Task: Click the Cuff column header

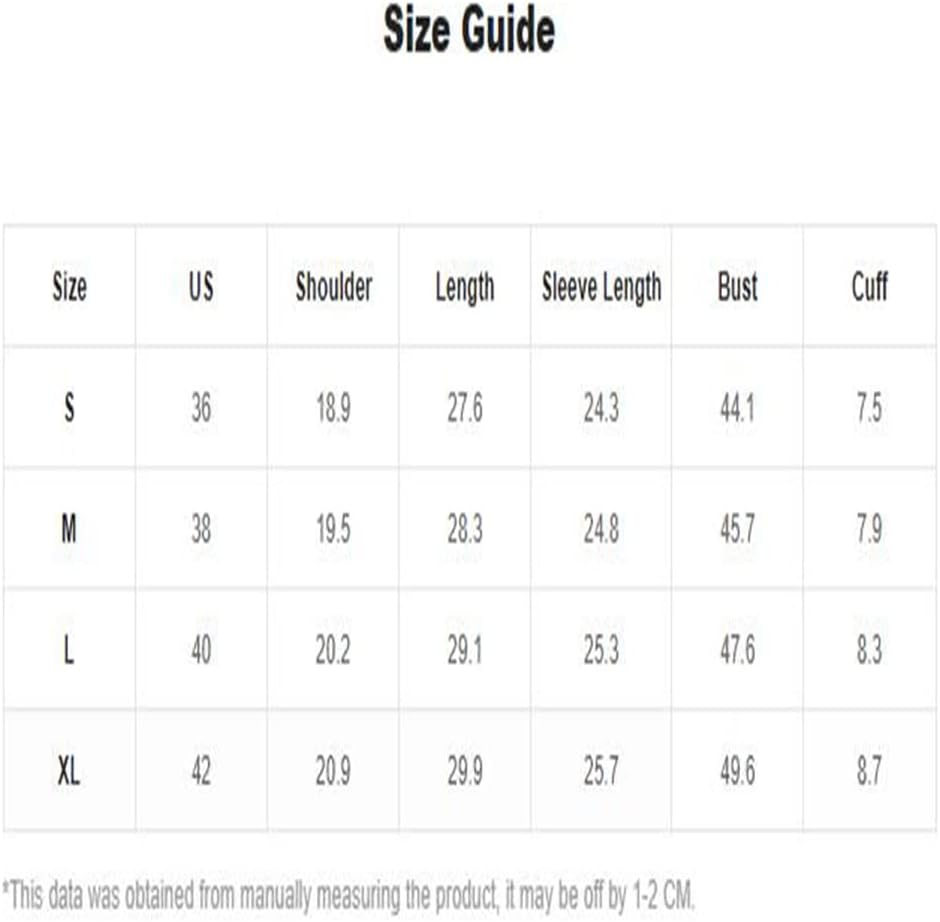Action: [869, 287]
